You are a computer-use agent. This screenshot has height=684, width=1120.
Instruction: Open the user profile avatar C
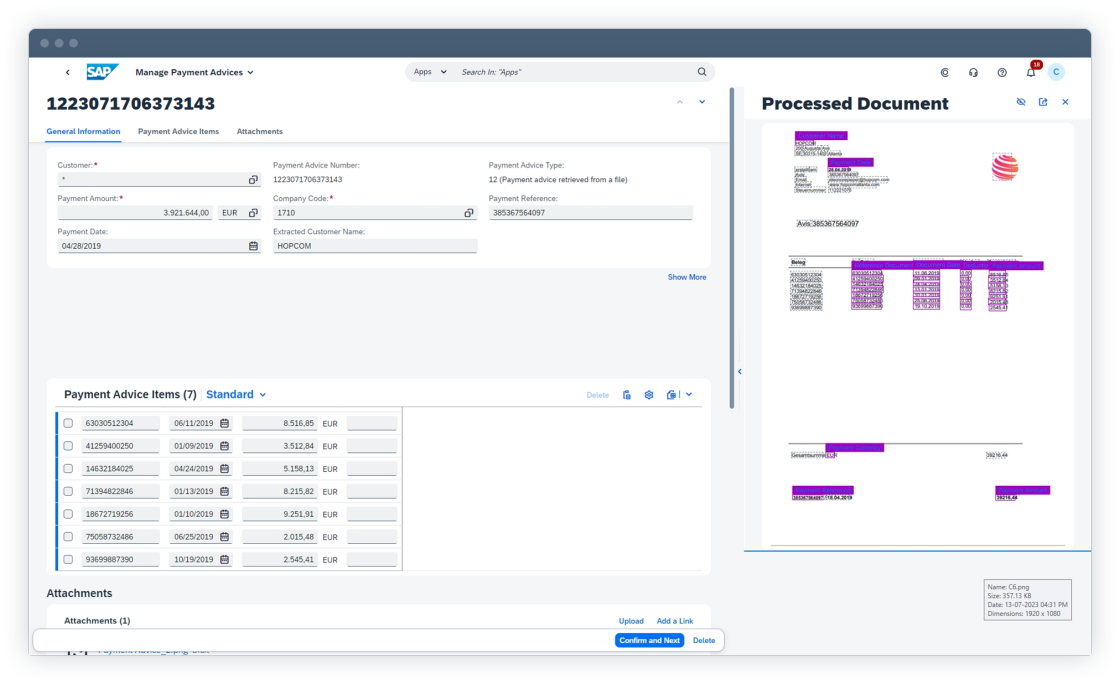click(1056, 72)
